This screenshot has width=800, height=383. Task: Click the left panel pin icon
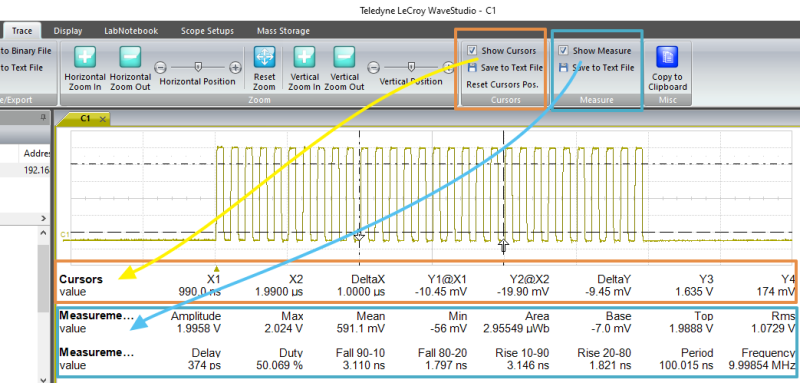[x=43, y=117]
